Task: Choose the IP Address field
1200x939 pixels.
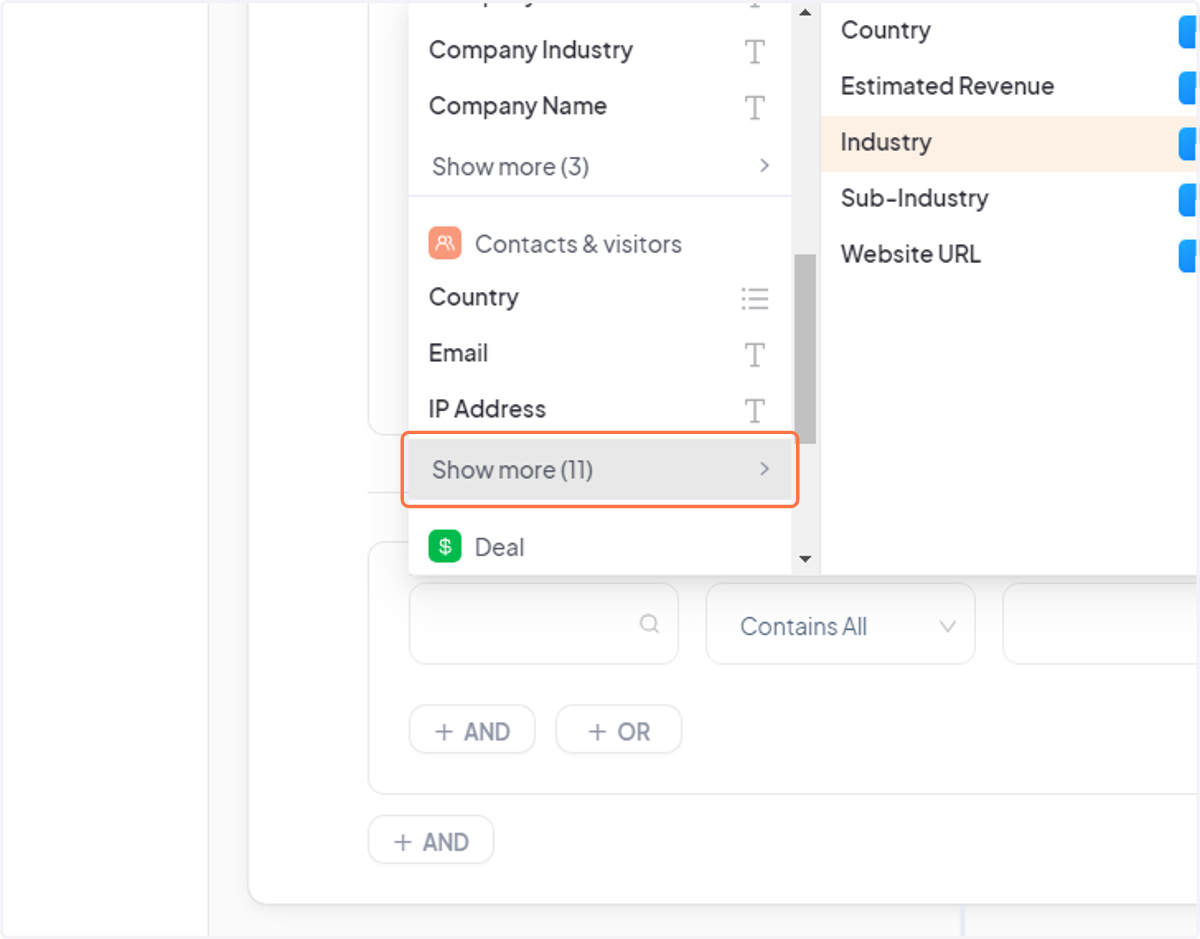Action: [x=600, y=410]
